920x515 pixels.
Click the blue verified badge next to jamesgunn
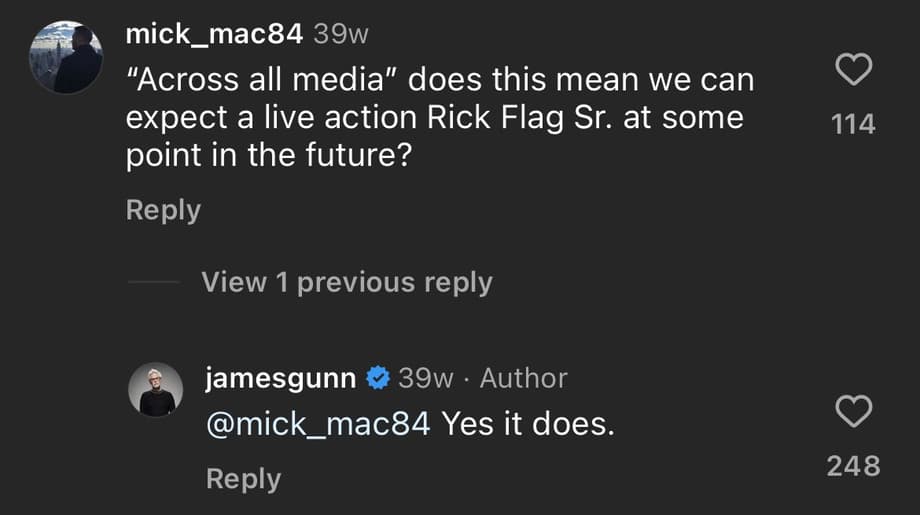click(377, 378)
